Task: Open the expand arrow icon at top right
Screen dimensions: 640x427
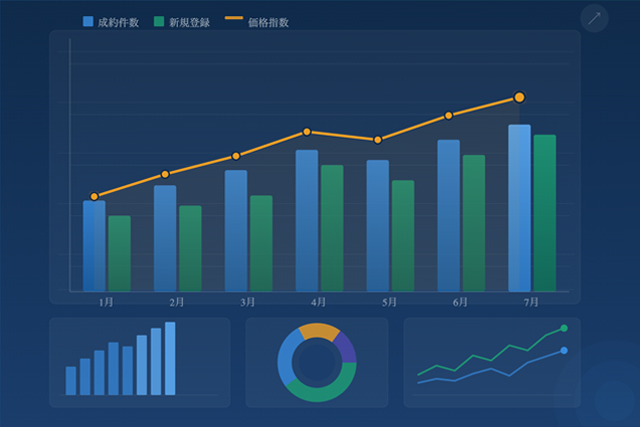Action: pos(594,18)
